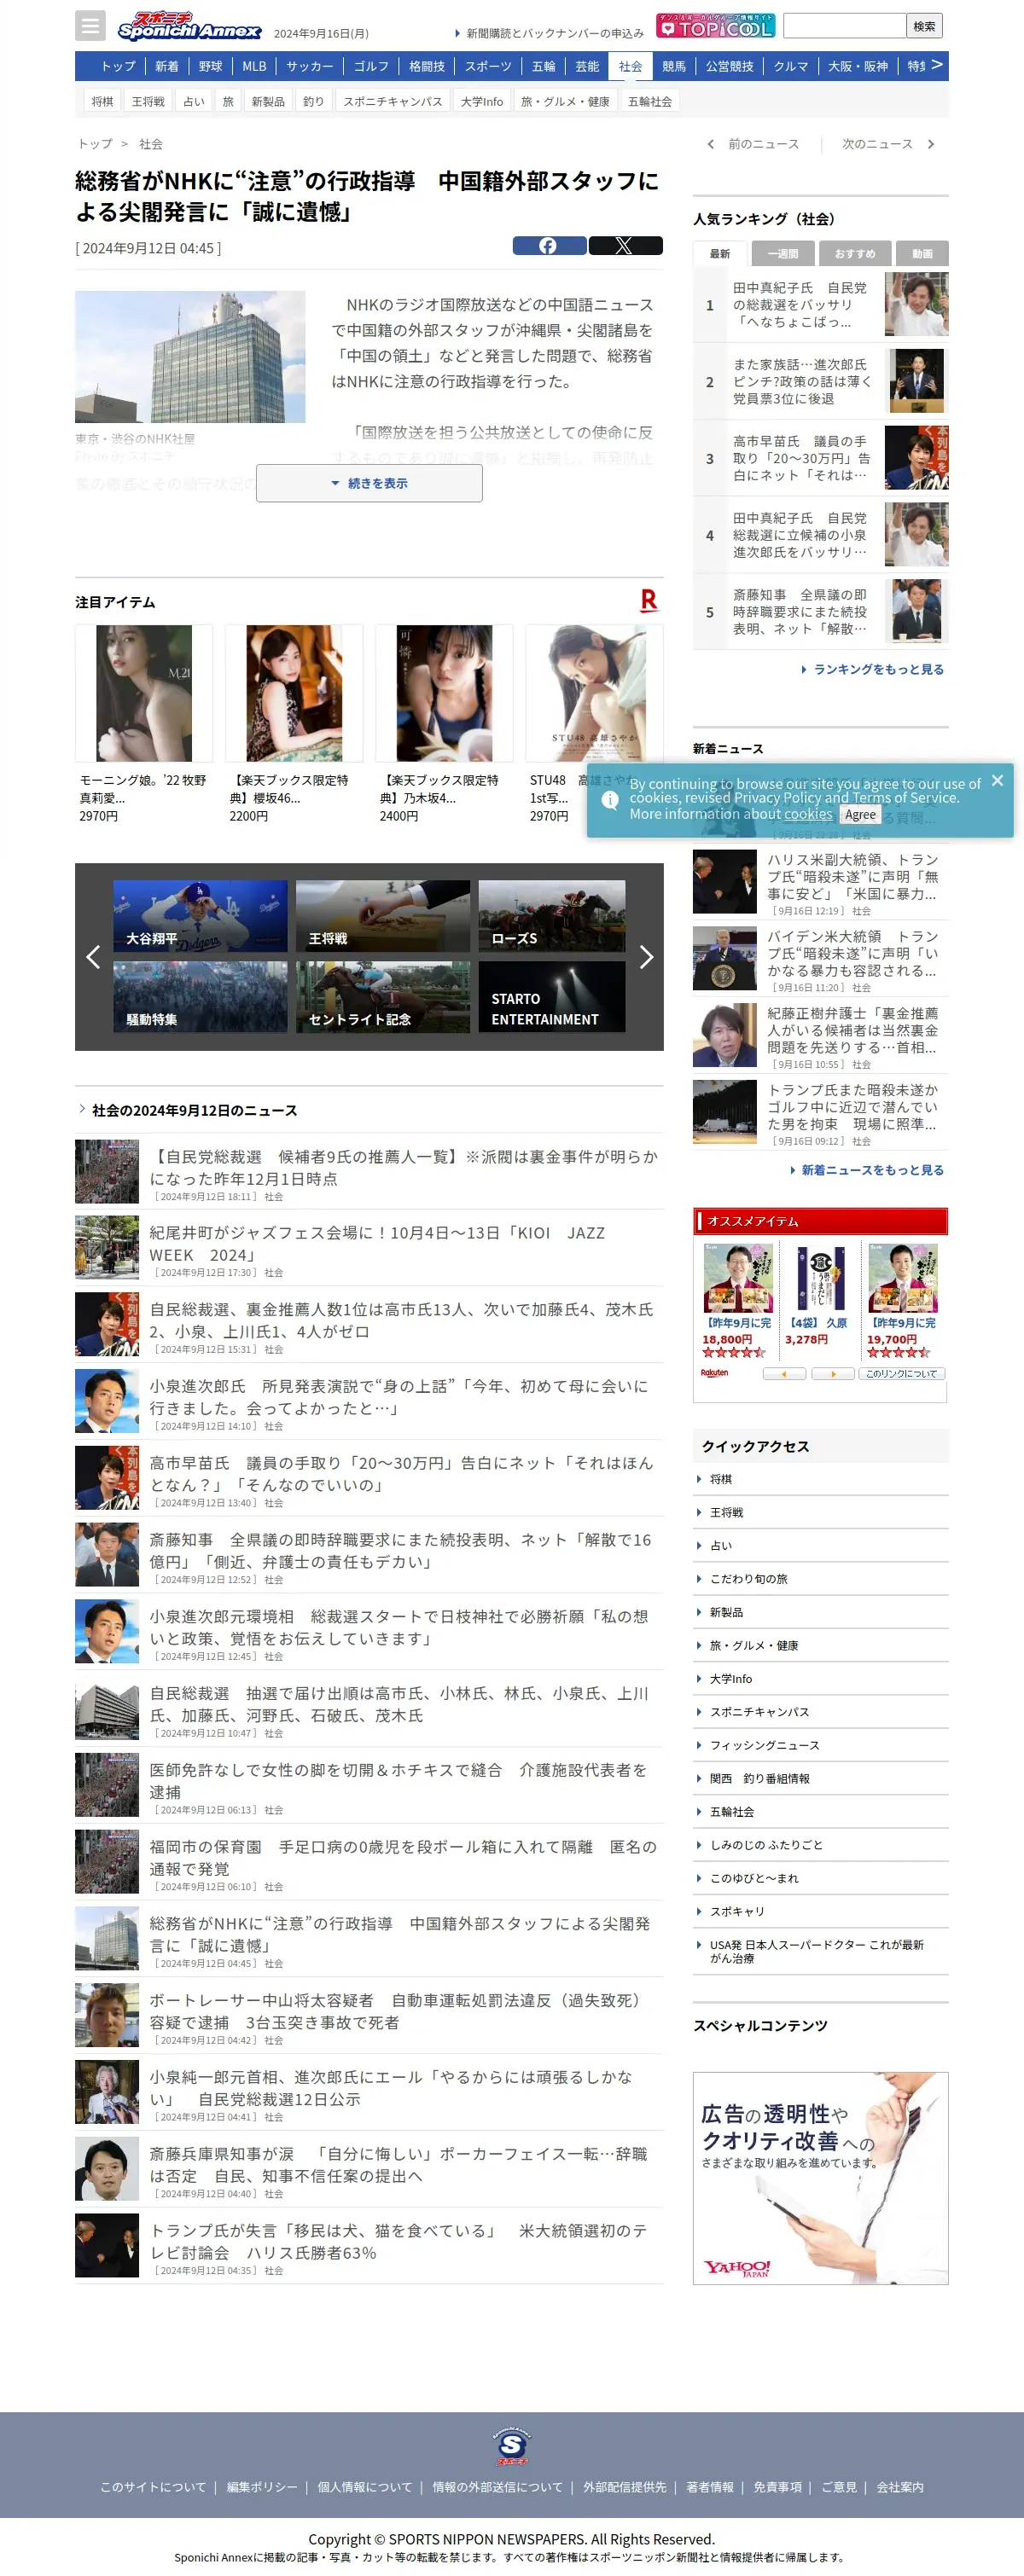This screenshot has height=2576, width=1024.
Task: Open 会社案内 footer link
Action: coord(900,2487)
